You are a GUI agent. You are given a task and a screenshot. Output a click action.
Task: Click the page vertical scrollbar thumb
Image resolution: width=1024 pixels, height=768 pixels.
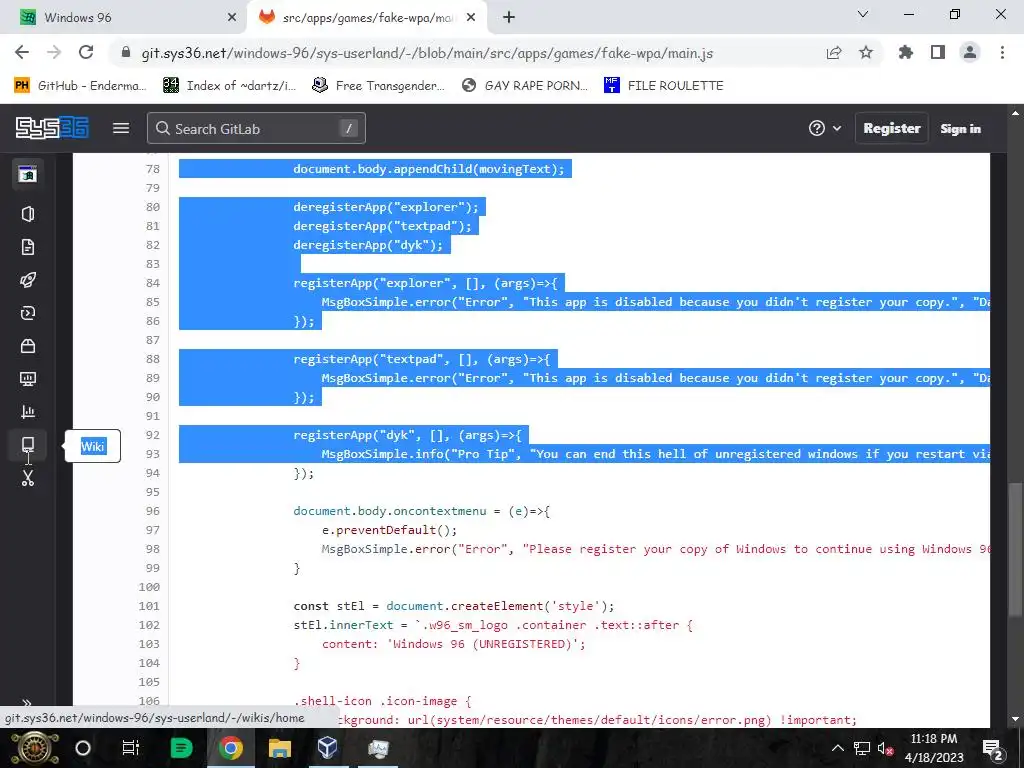(x=1016, y=549)
